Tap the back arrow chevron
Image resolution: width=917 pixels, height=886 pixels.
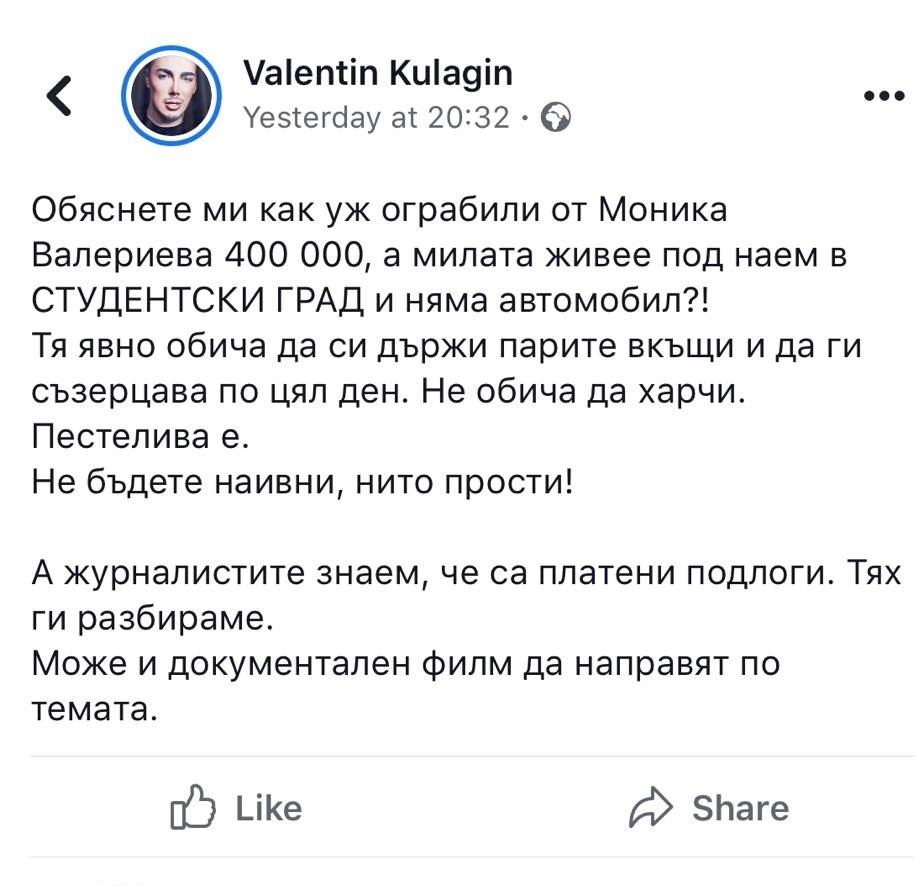coord(59,96)
